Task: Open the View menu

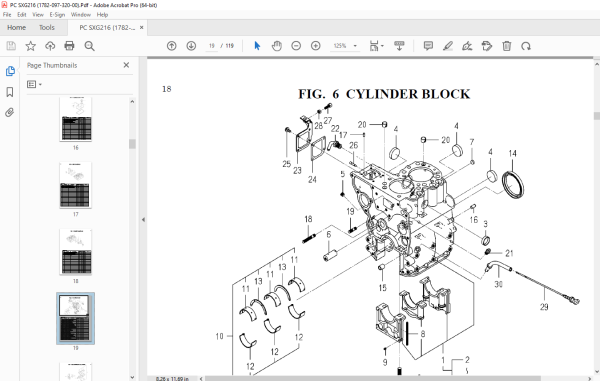Action: (38, 15)
